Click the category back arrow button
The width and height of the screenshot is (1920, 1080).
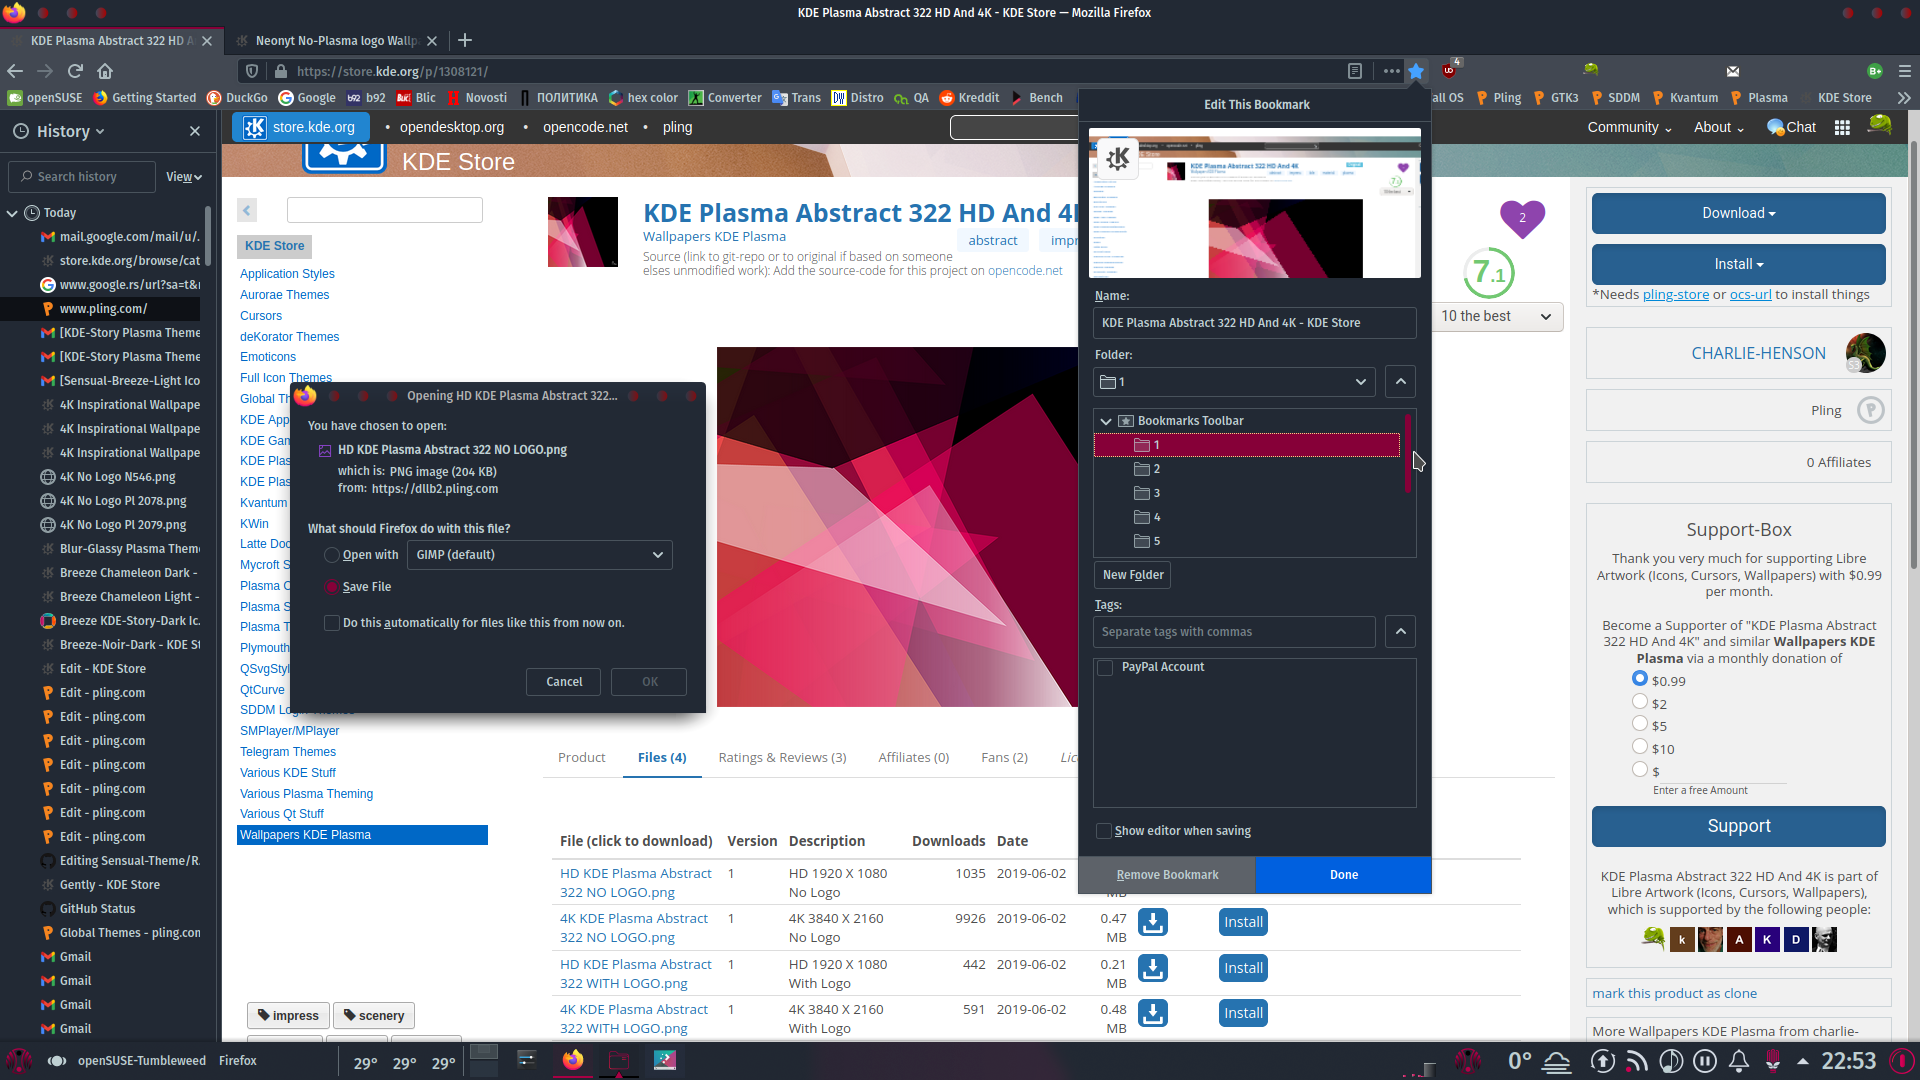(x=247, y=210)
